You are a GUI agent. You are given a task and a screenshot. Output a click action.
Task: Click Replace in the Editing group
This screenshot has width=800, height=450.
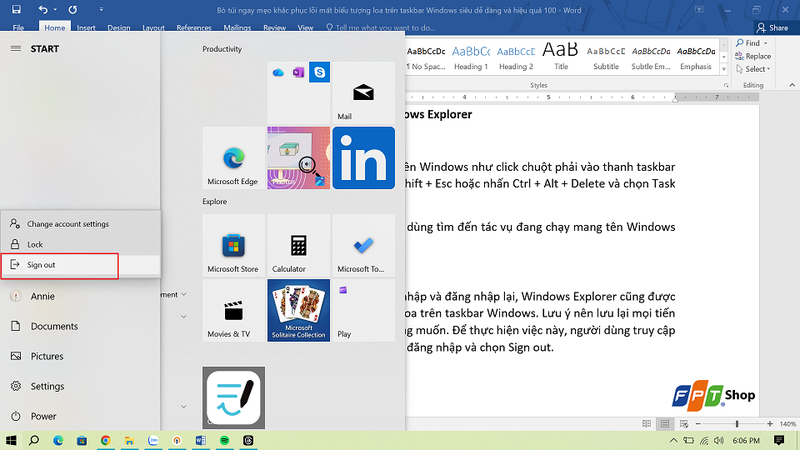pos(753,56)
